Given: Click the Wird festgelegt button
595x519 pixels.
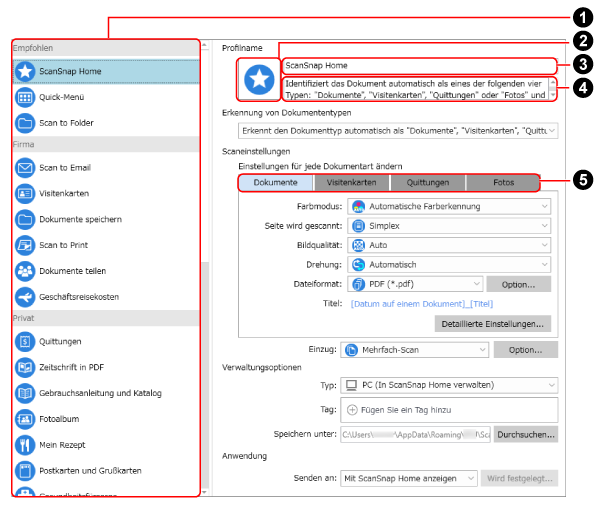Looking at the screenshot, I should click(519, 478).
